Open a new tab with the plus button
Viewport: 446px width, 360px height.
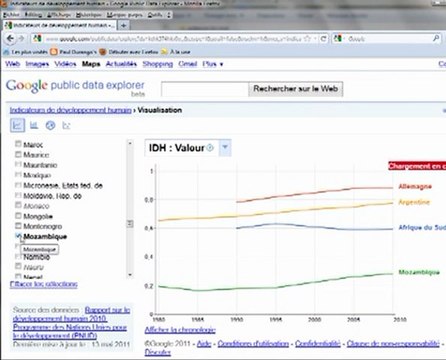point(123,25)
